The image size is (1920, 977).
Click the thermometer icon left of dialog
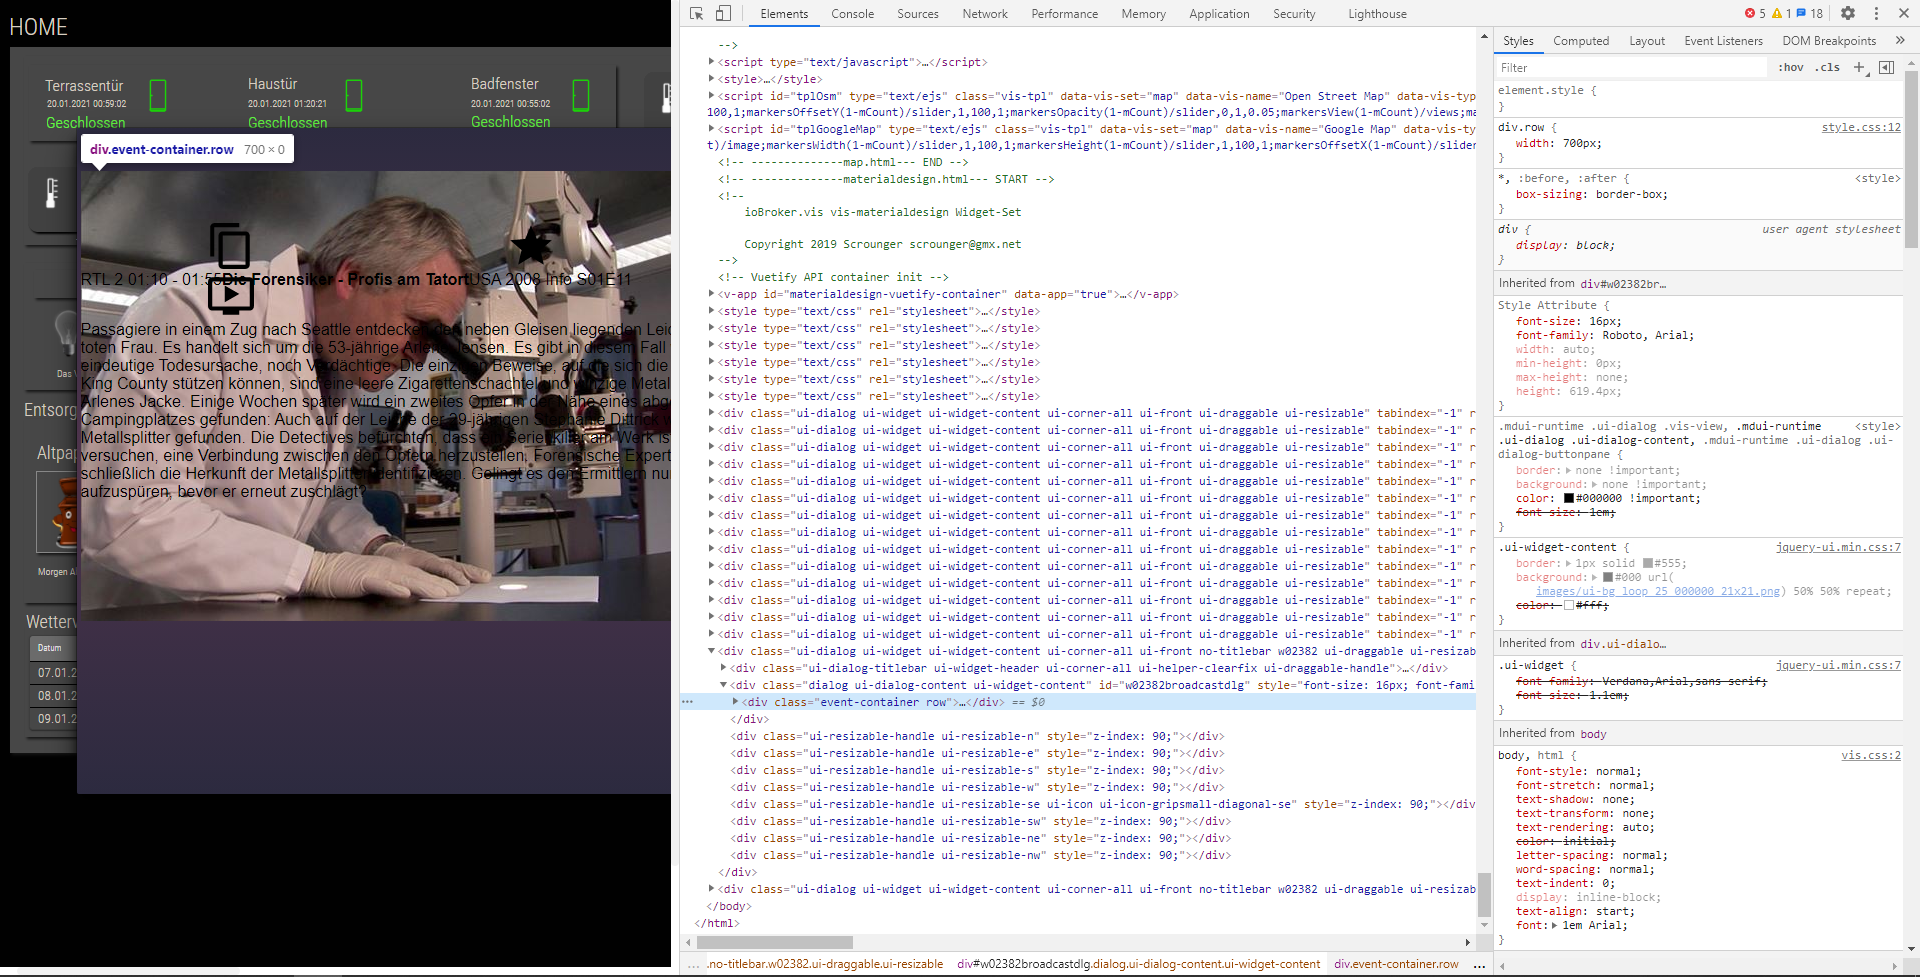point(52,192)
